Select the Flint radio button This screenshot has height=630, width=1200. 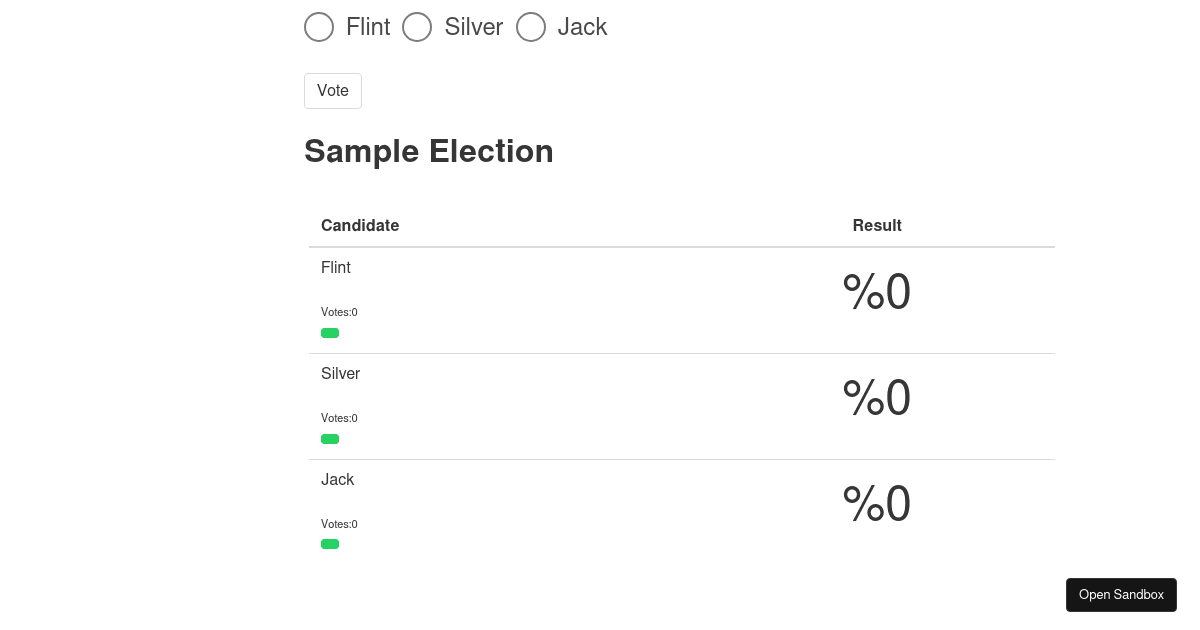click(319, 27)
